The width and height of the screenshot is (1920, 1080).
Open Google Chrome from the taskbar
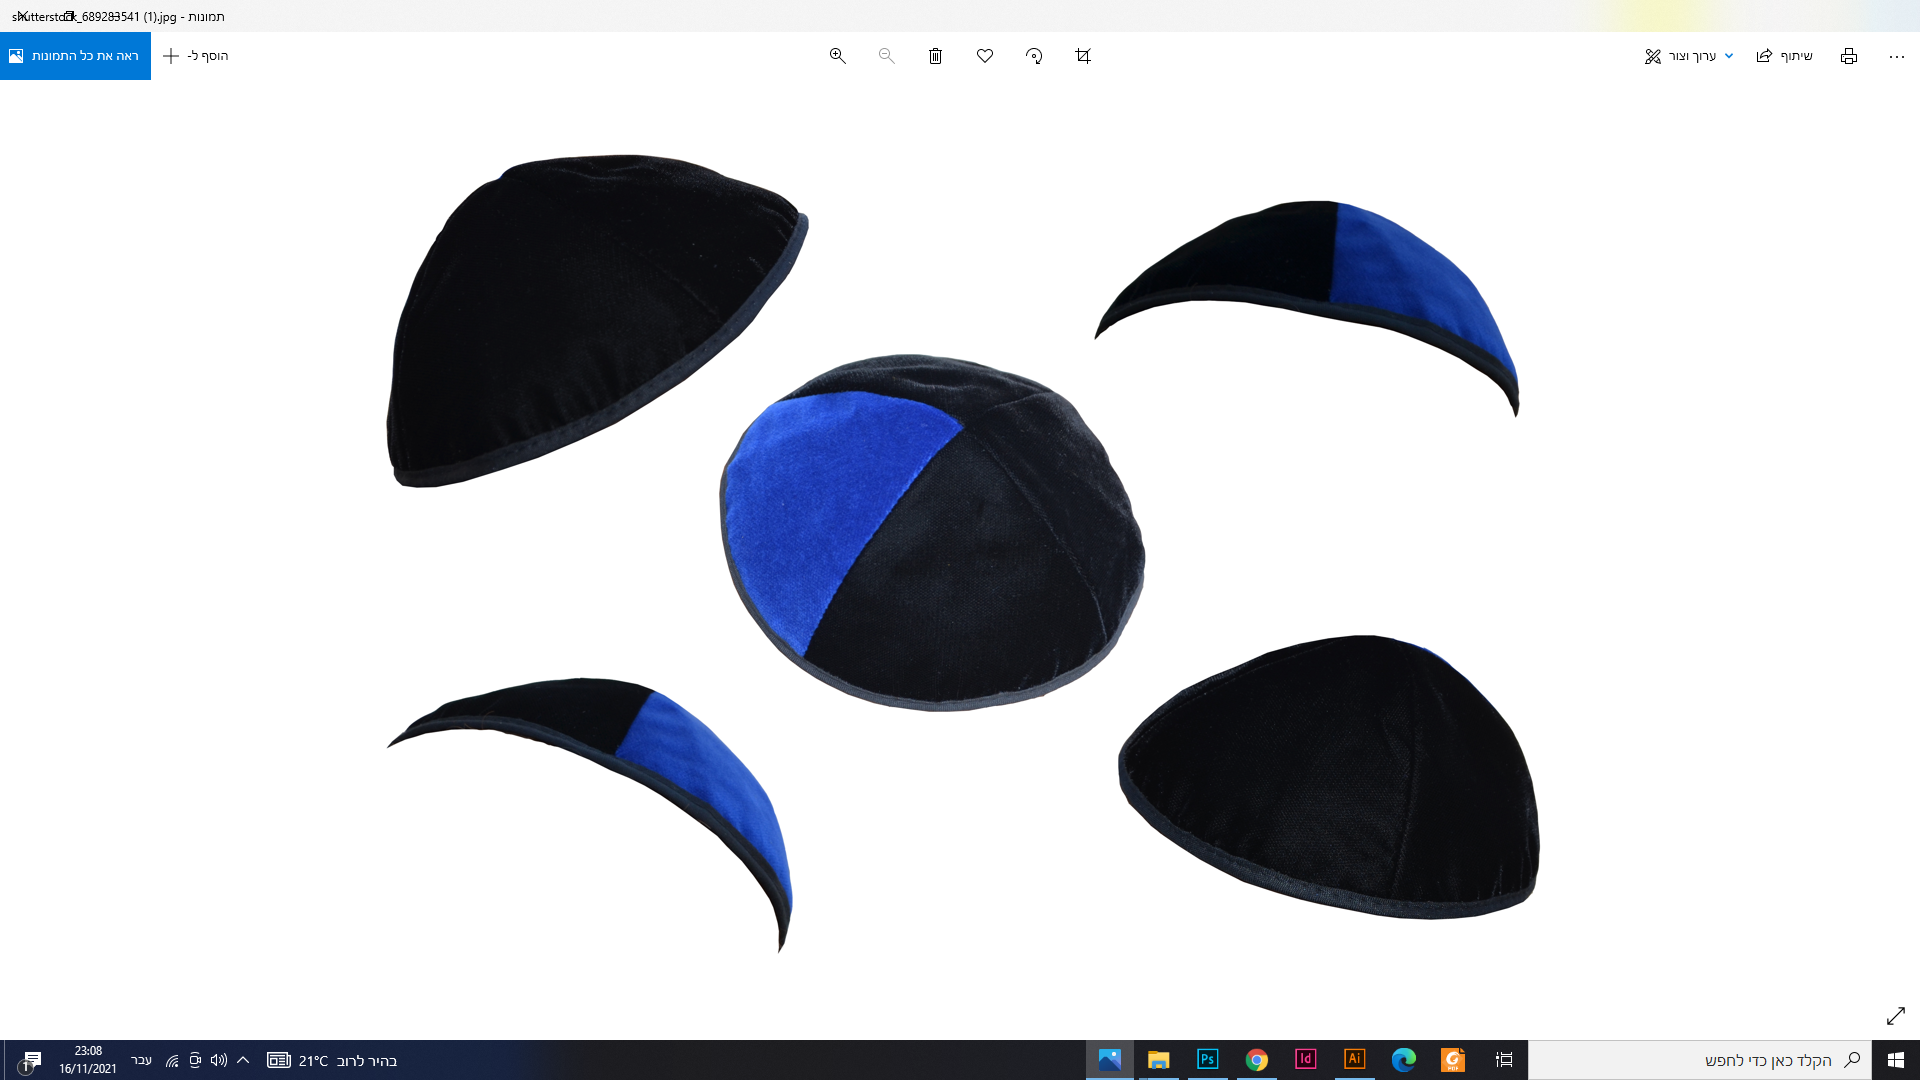pyautogui.click(x=1257, y=1060)
